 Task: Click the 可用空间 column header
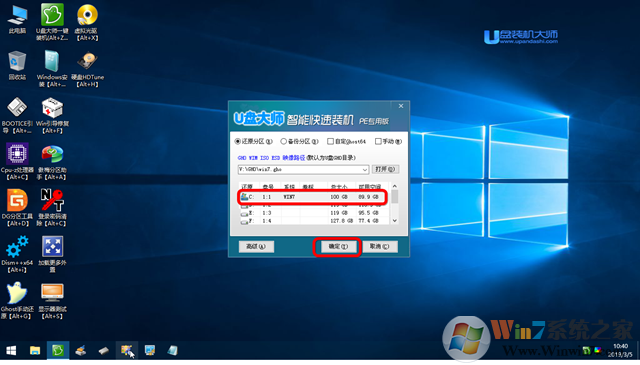(370, 187)
